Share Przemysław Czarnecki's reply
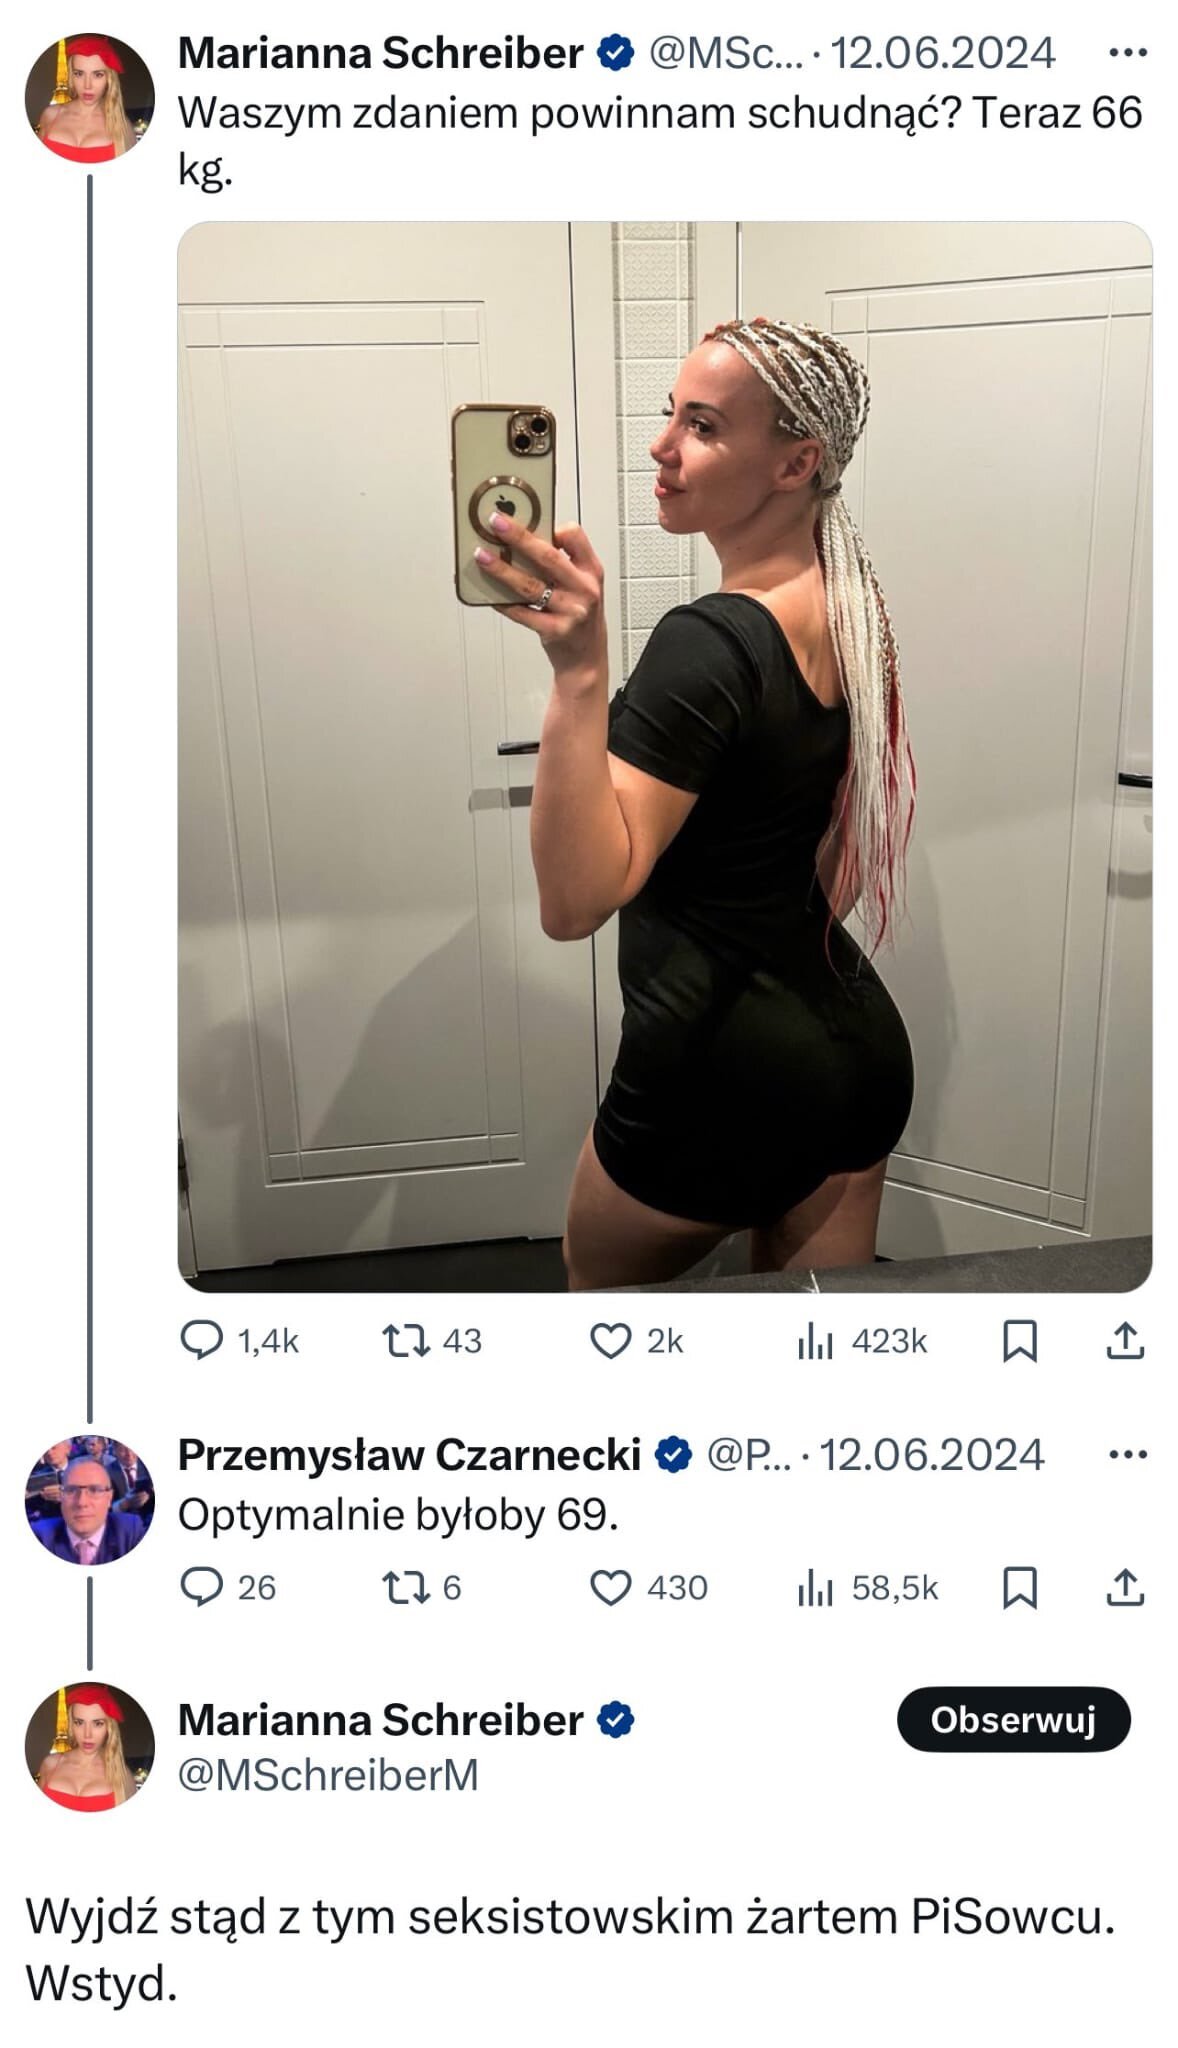 (1124, 1587)
